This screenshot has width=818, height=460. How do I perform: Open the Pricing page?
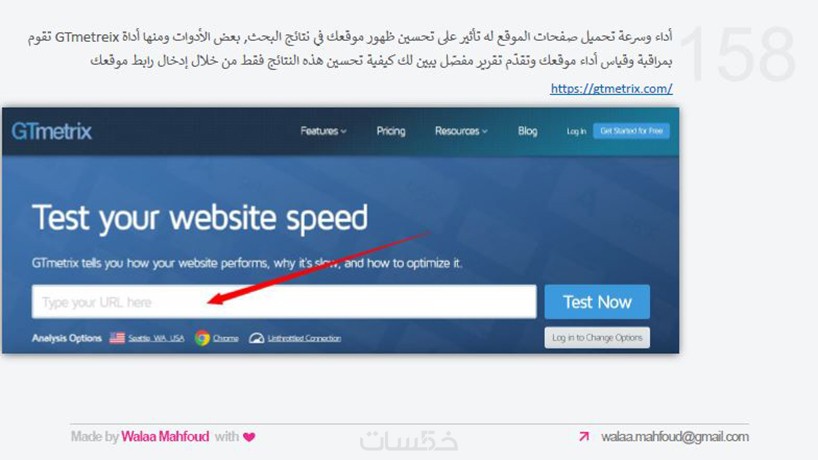[x=391, y=131]
